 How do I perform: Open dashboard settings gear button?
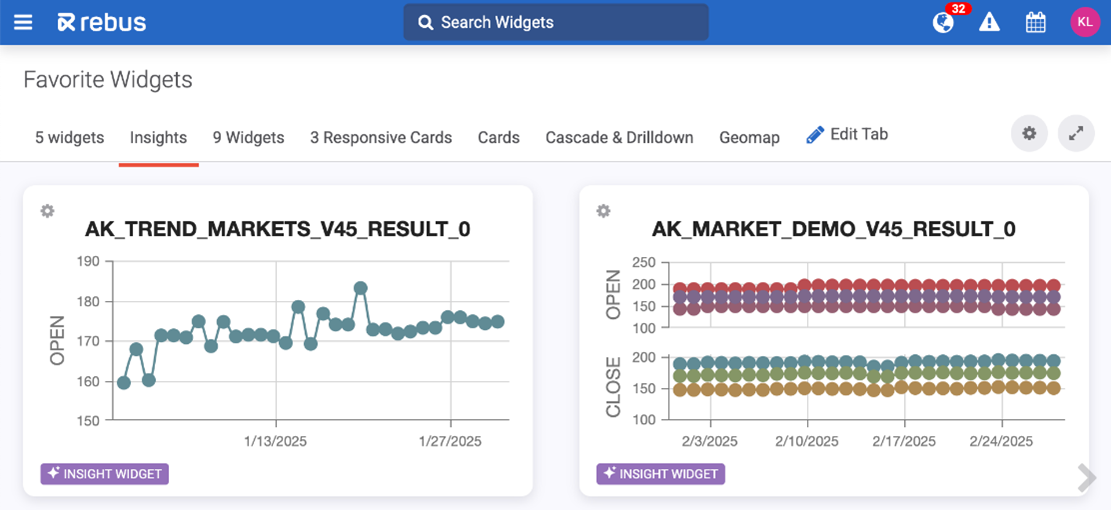tap(1029, 134)
